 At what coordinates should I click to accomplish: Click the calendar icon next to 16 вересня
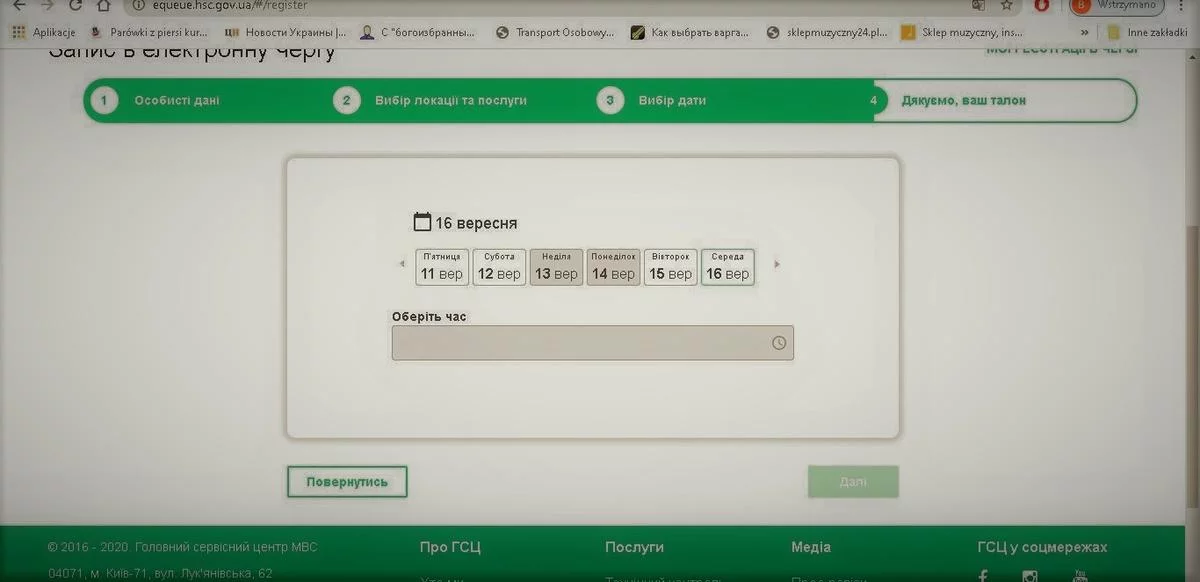click(422, 222)
